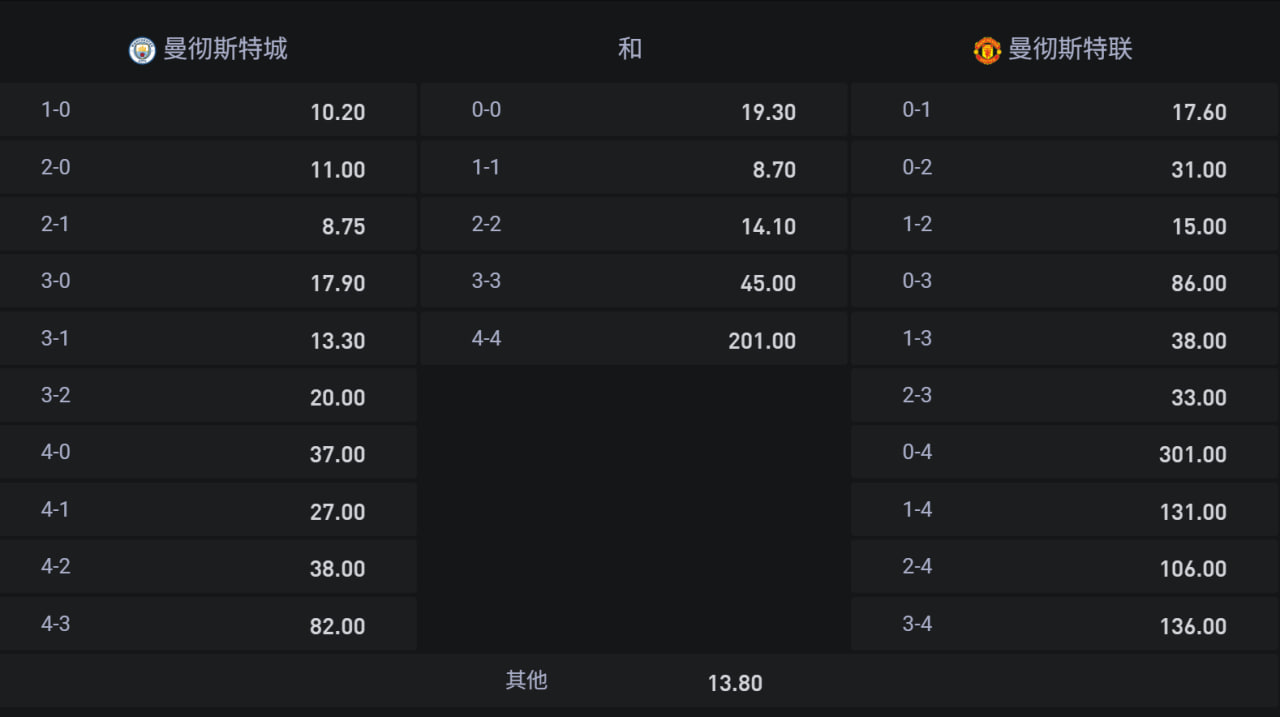Select the 3-4 score at 136.00

(1064, 625)
